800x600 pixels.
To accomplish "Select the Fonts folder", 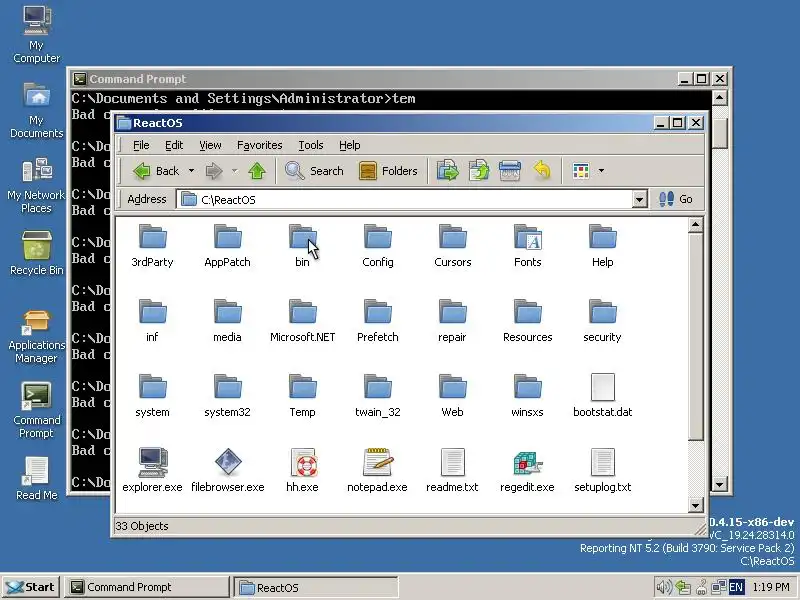I will coord(528,246).
